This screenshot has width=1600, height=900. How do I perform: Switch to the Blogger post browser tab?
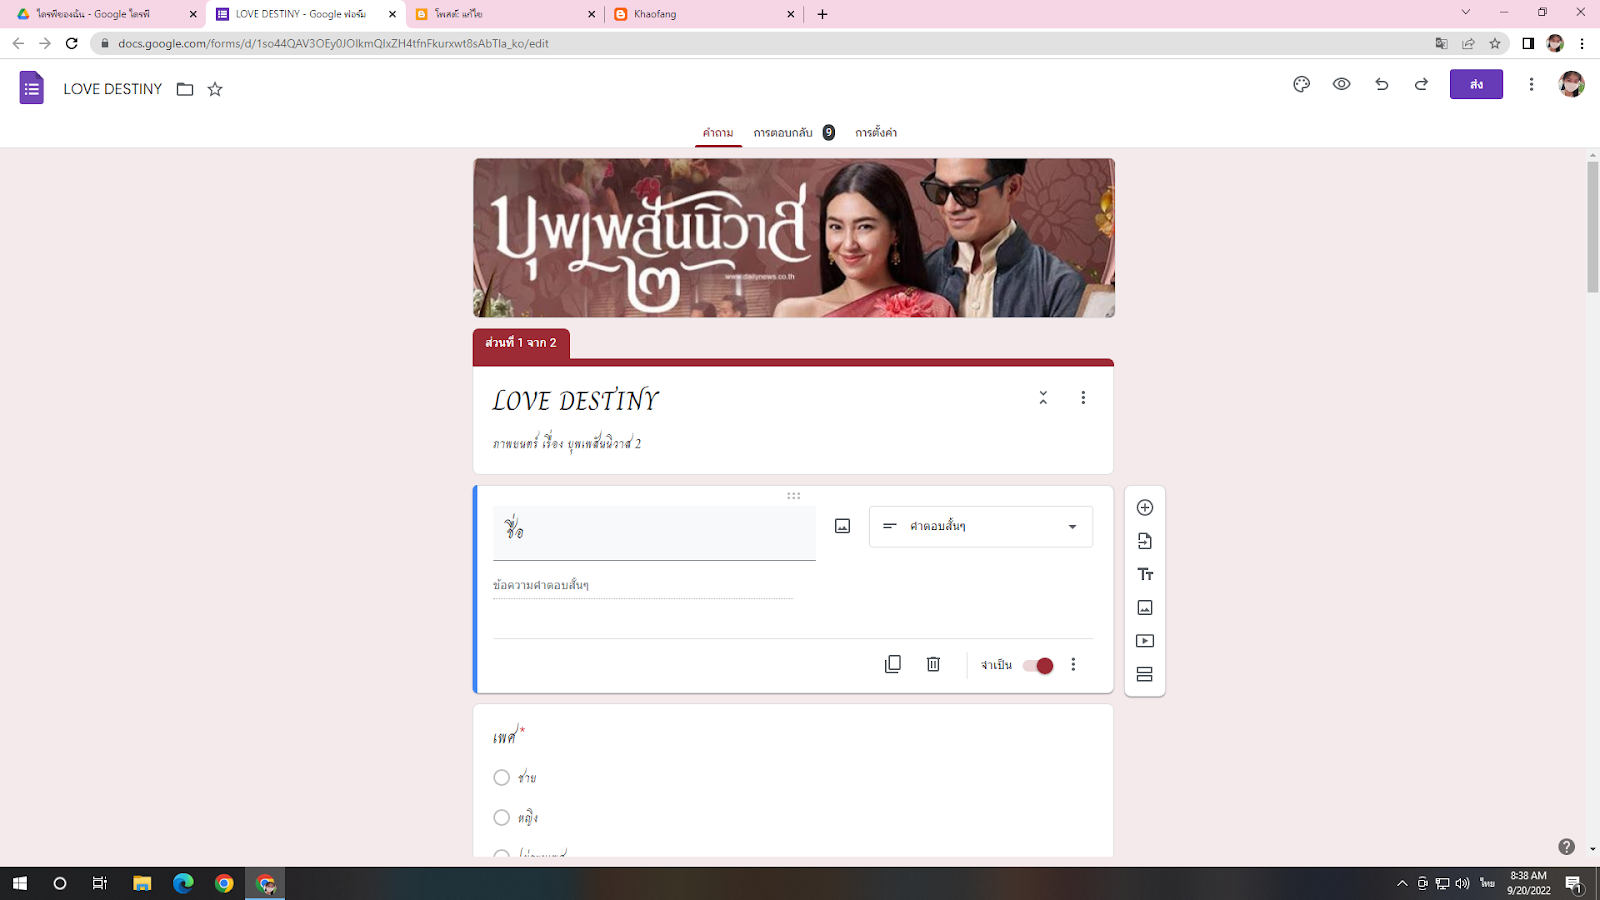[x=505, y=14]
